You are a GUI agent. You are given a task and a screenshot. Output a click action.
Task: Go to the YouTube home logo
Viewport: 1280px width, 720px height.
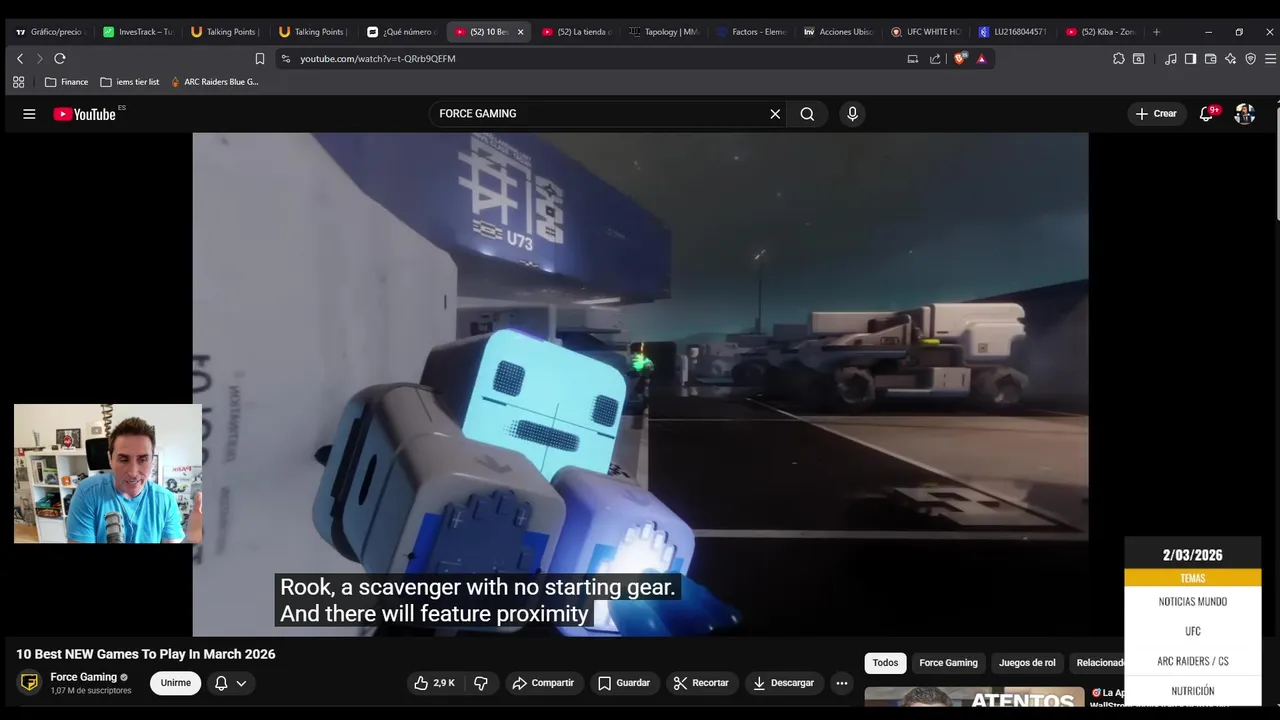(x=85, y=114)
